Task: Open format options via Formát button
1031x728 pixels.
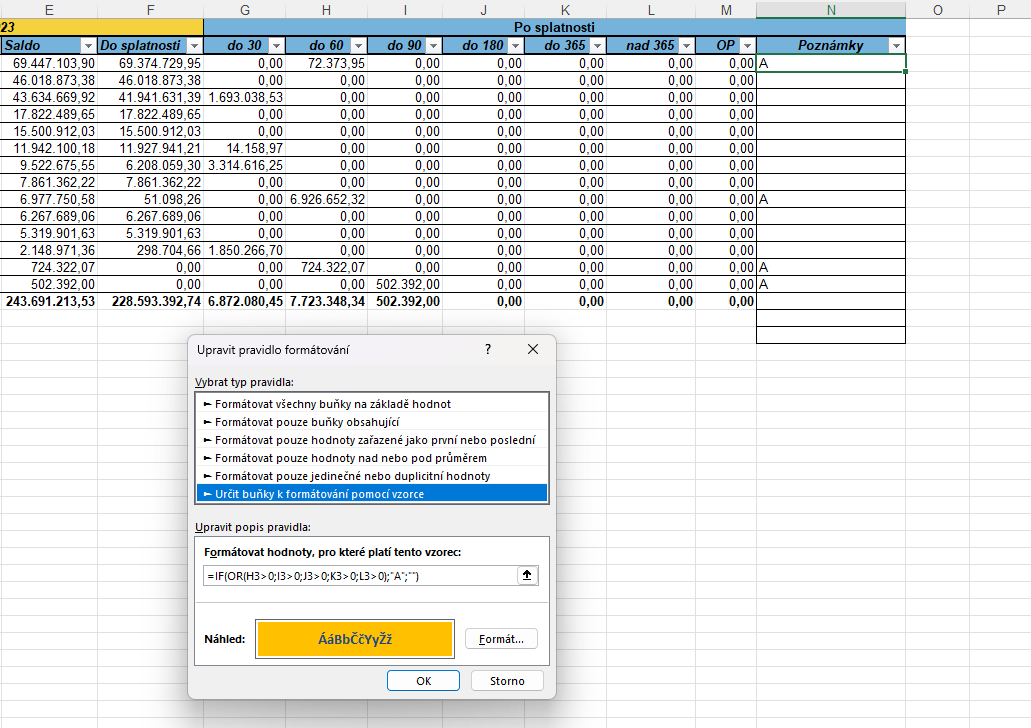Action: (x=500, y=640)
